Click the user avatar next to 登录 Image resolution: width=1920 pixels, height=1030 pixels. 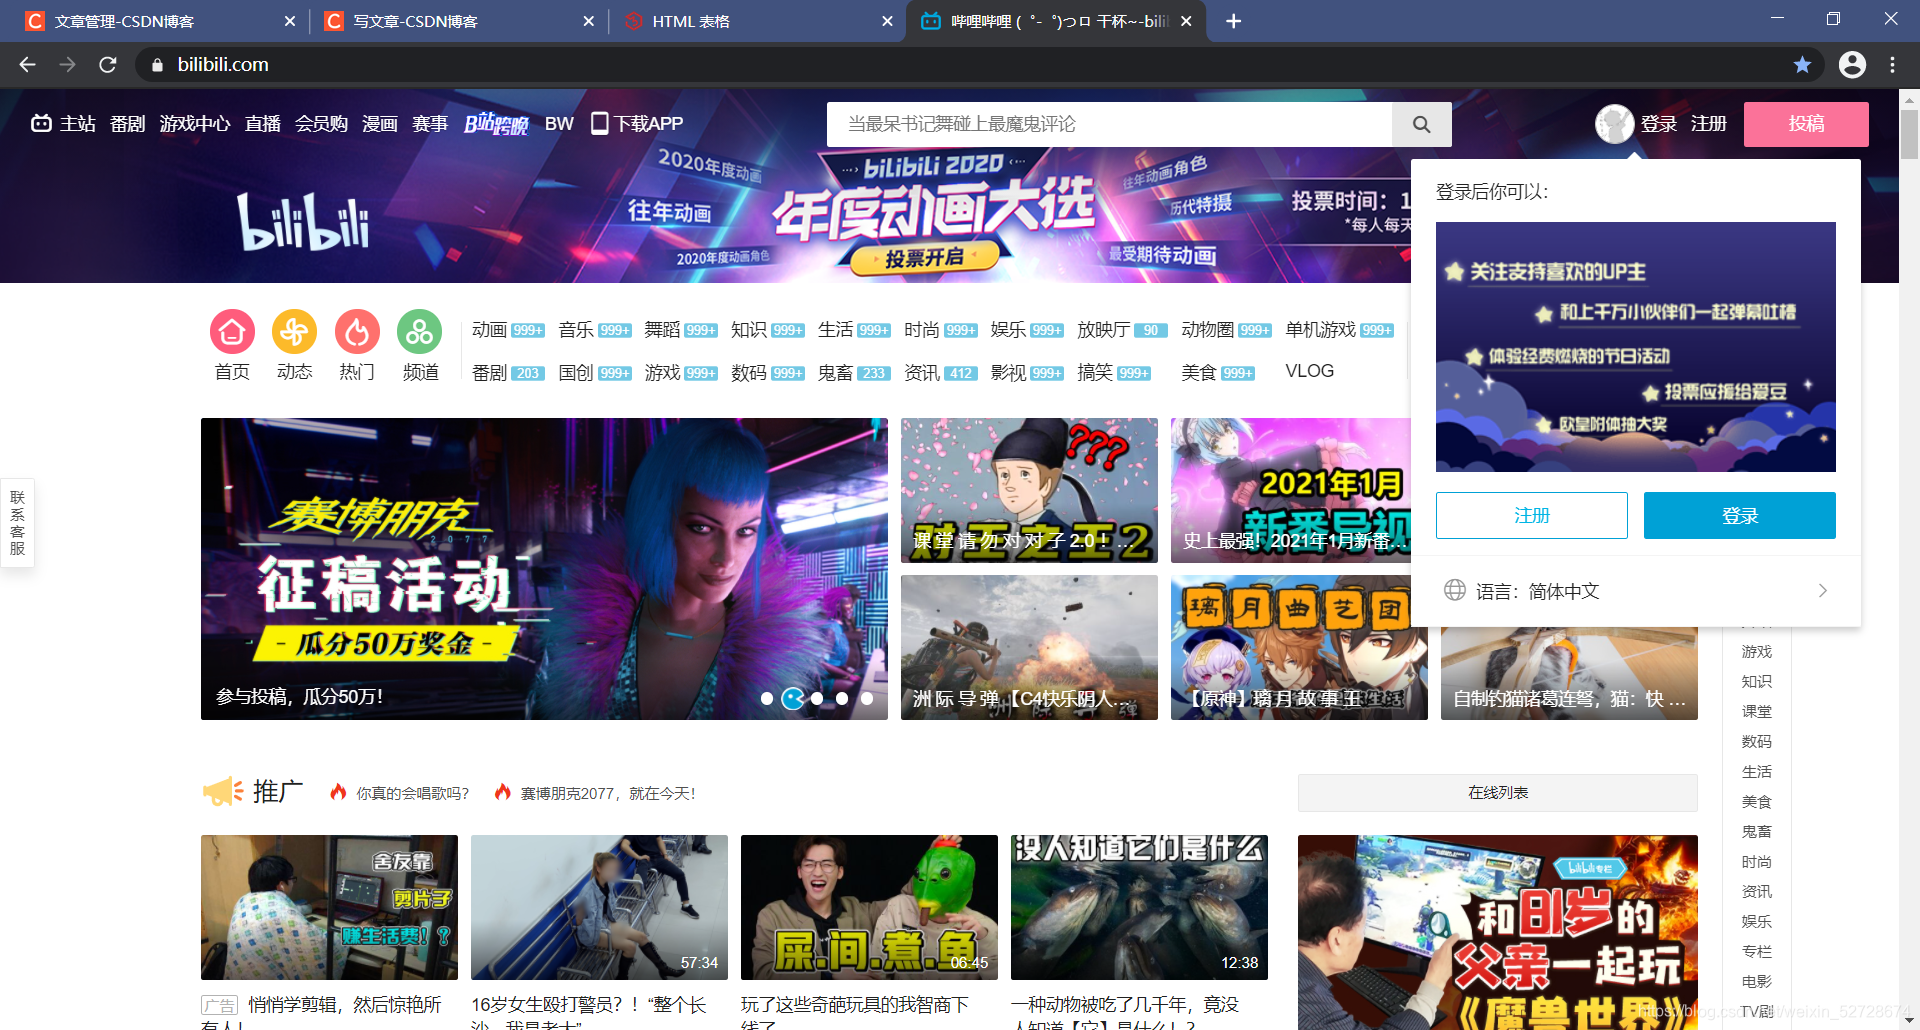click(x=1614, y=124)
